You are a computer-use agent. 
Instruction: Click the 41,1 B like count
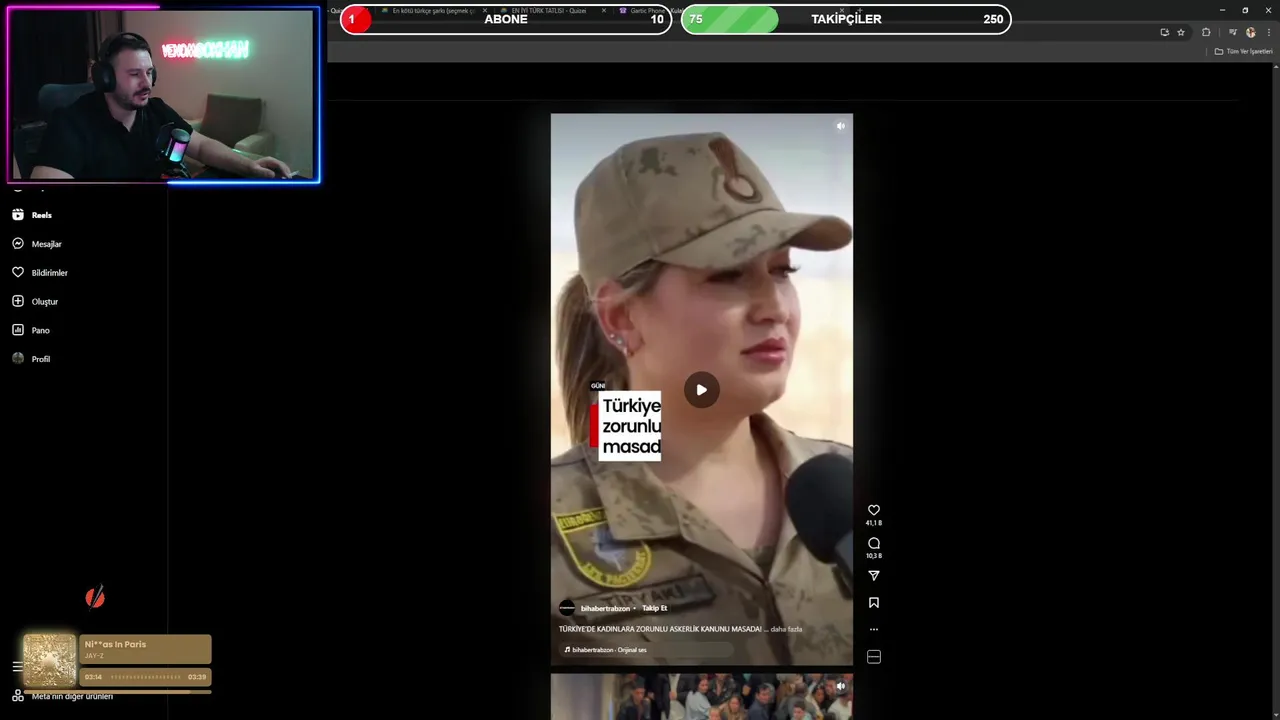point(873,523)
